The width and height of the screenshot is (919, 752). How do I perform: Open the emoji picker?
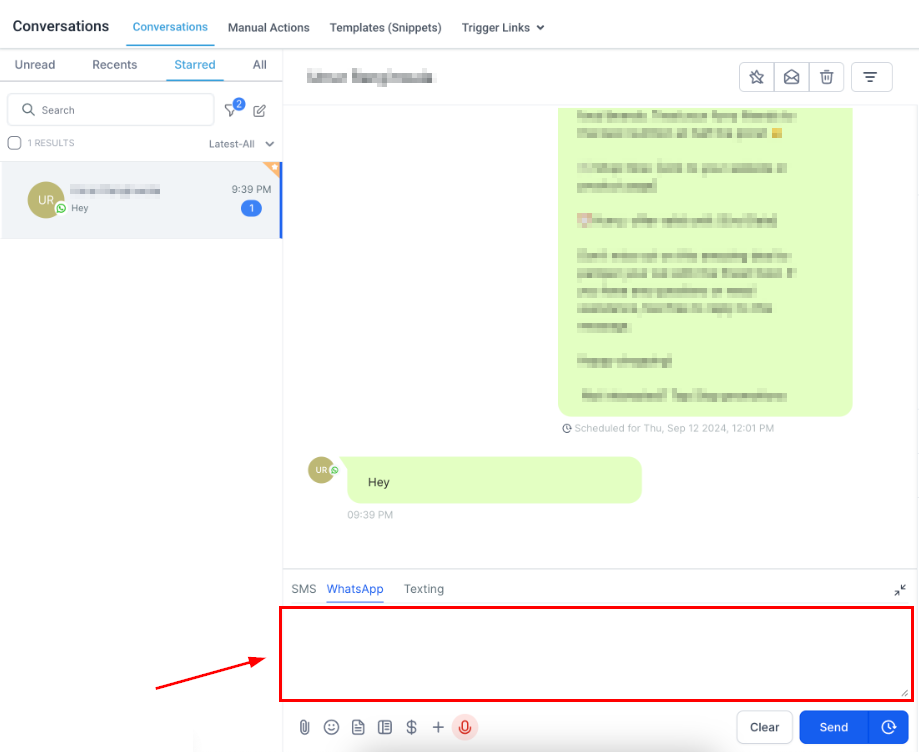tap(331, 728)
